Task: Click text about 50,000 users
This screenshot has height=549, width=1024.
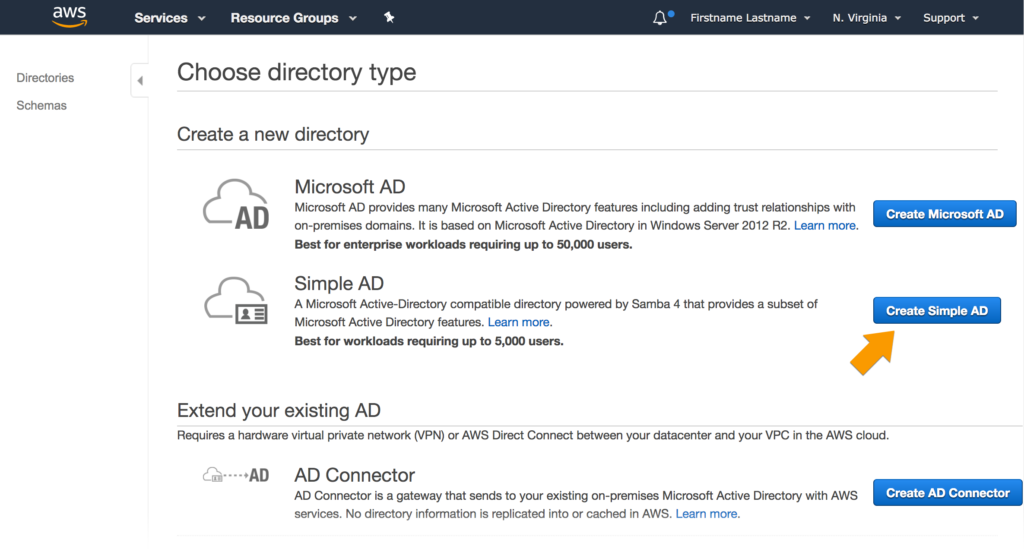Action: tap(463, 245)
